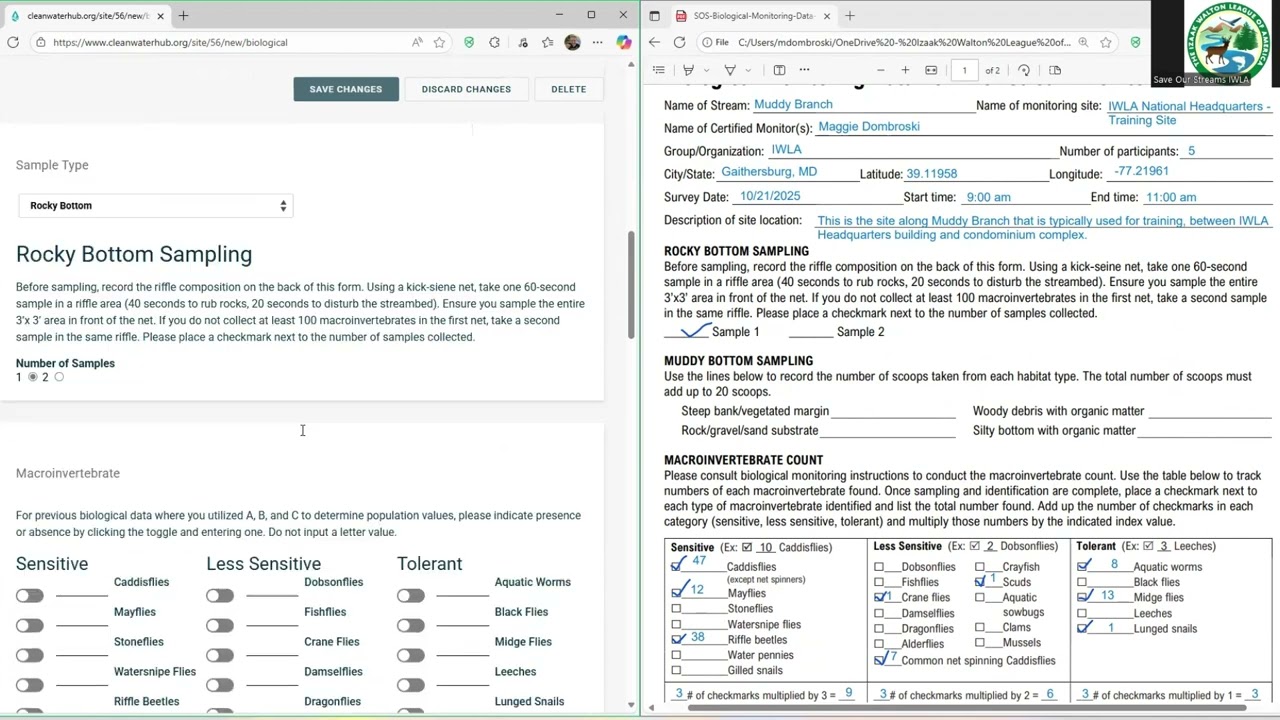The width and height of the screenshot is (1280, 720).
Task: Close the cleanwaterhub.org tab
Action: point(160,15)
